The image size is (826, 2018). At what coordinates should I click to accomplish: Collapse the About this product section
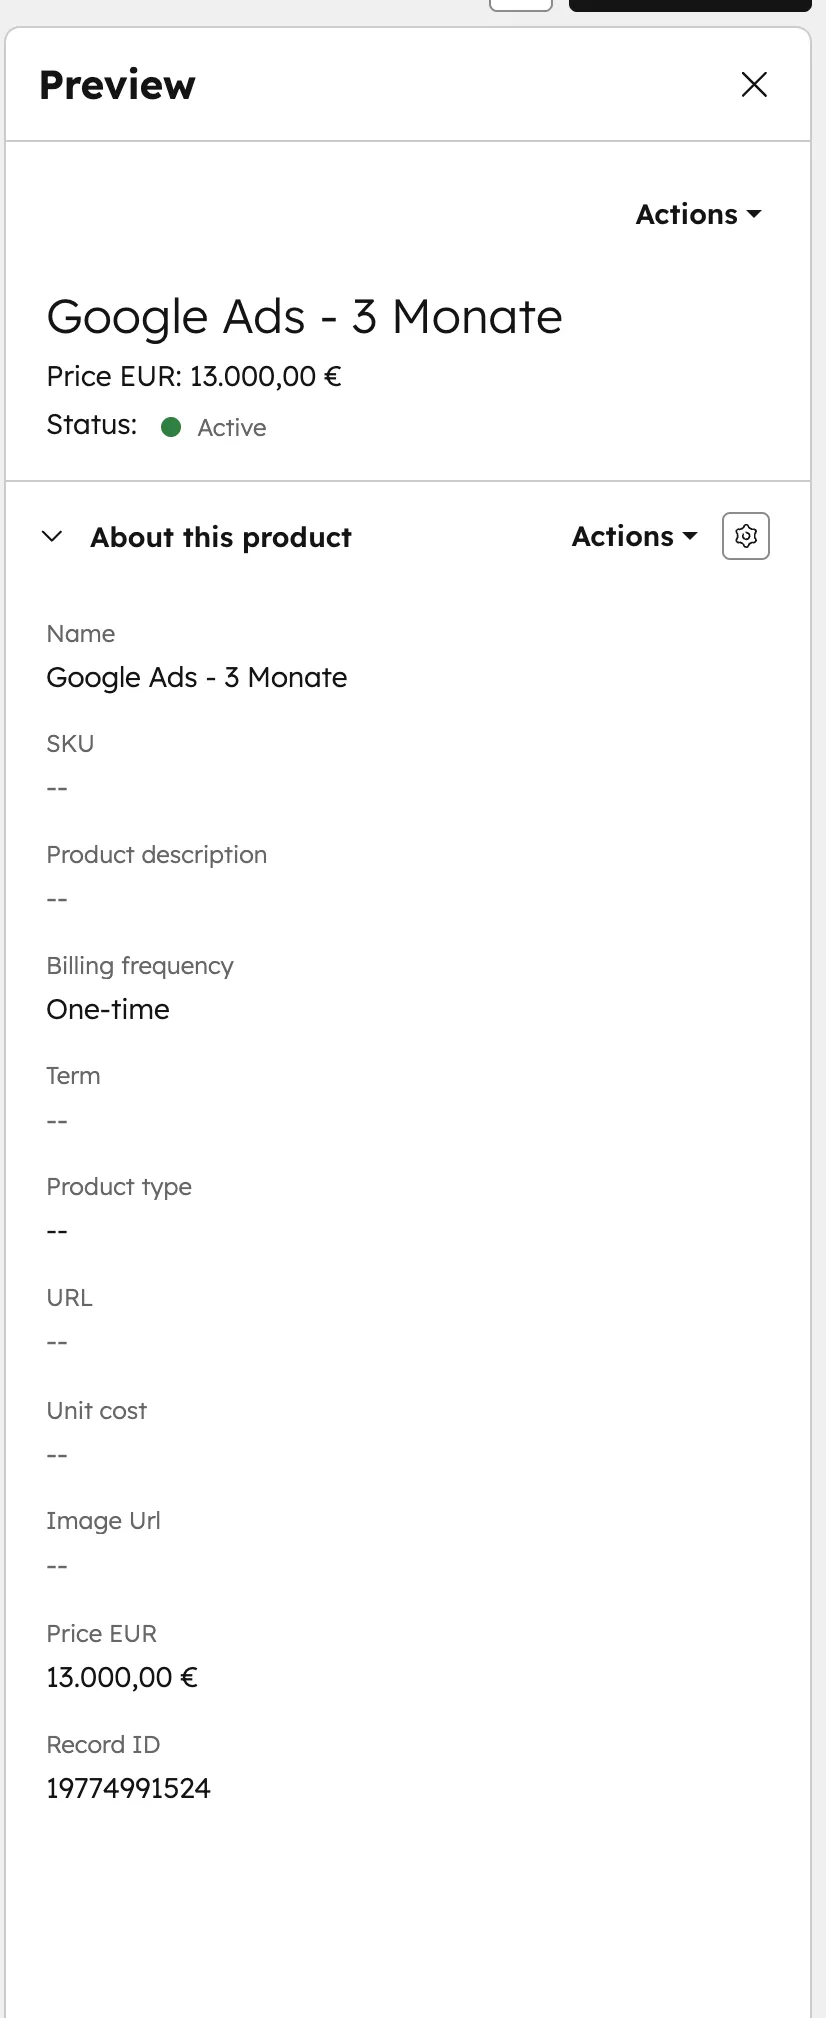click(53, 537)
